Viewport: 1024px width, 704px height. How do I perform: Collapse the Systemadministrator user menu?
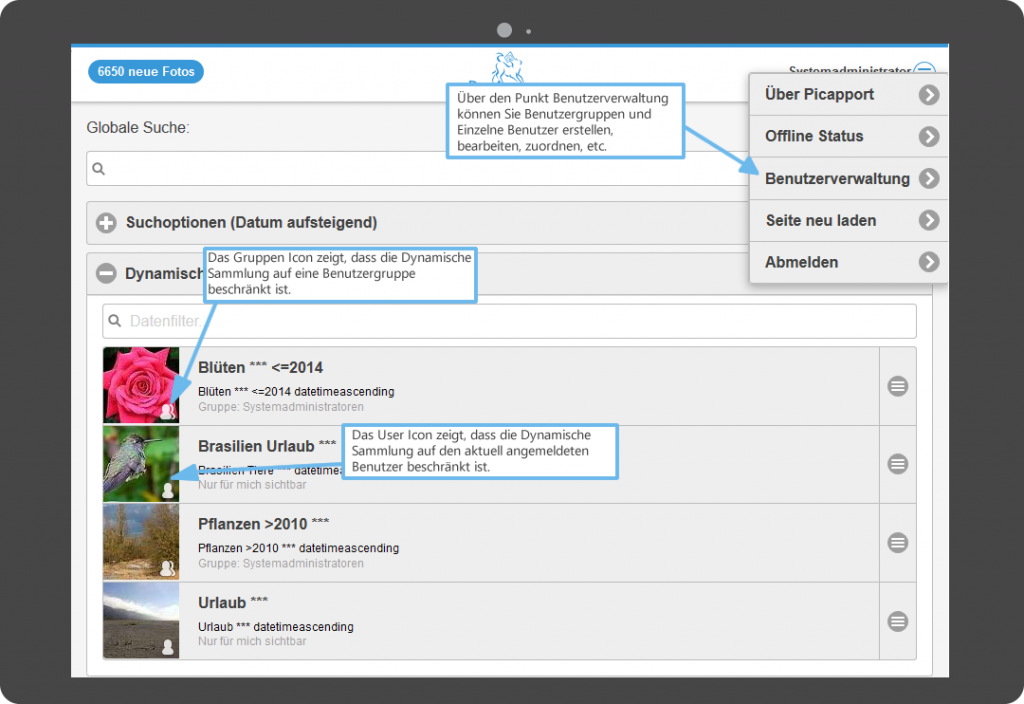(x=925, y=71)
